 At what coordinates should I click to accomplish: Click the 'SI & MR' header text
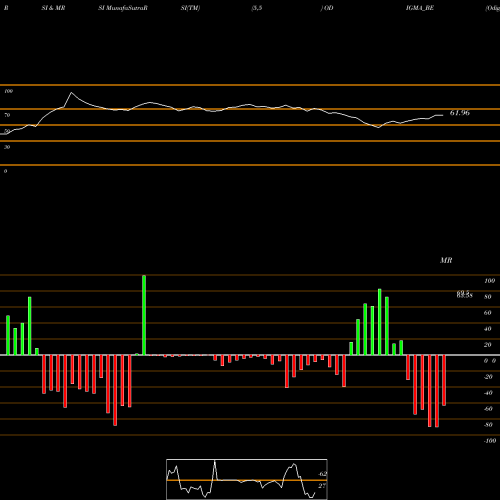(53, 8)
